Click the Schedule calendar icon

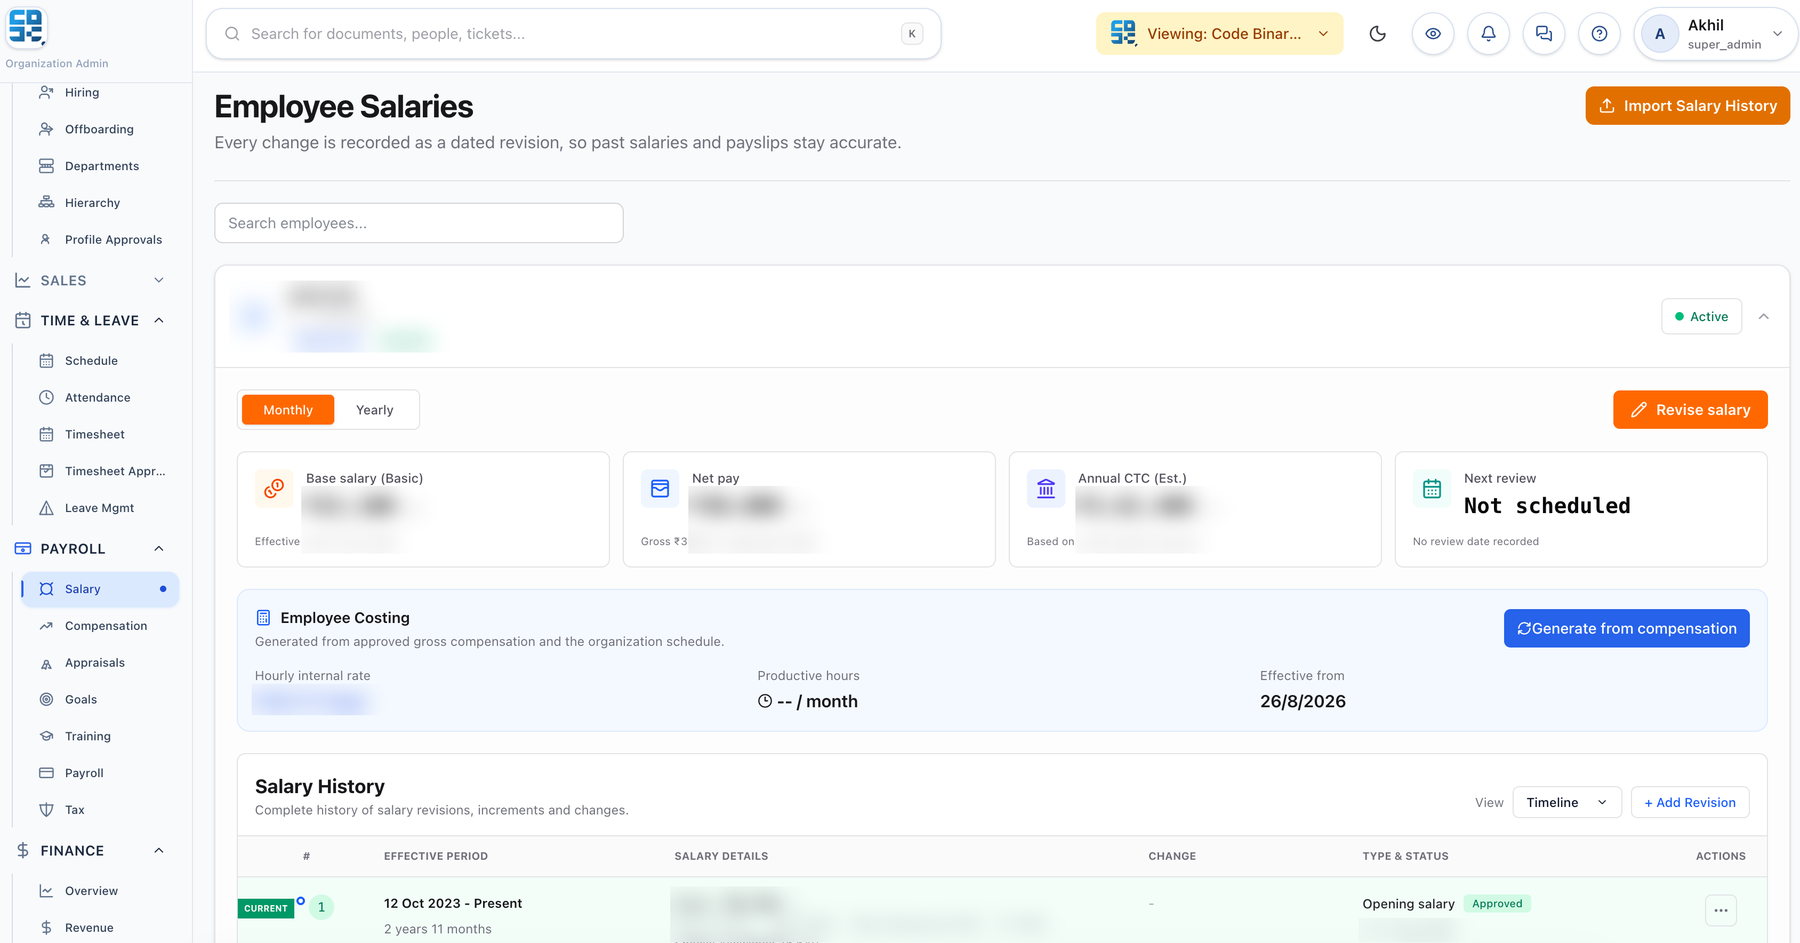[x=46, y=361]
